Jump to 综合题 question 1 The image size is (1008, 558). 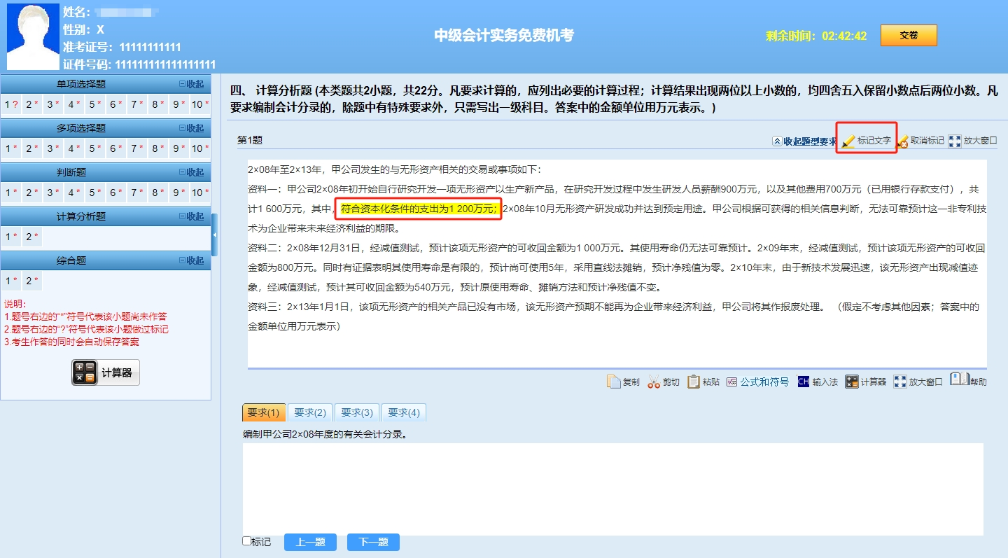tap(11, 280)
